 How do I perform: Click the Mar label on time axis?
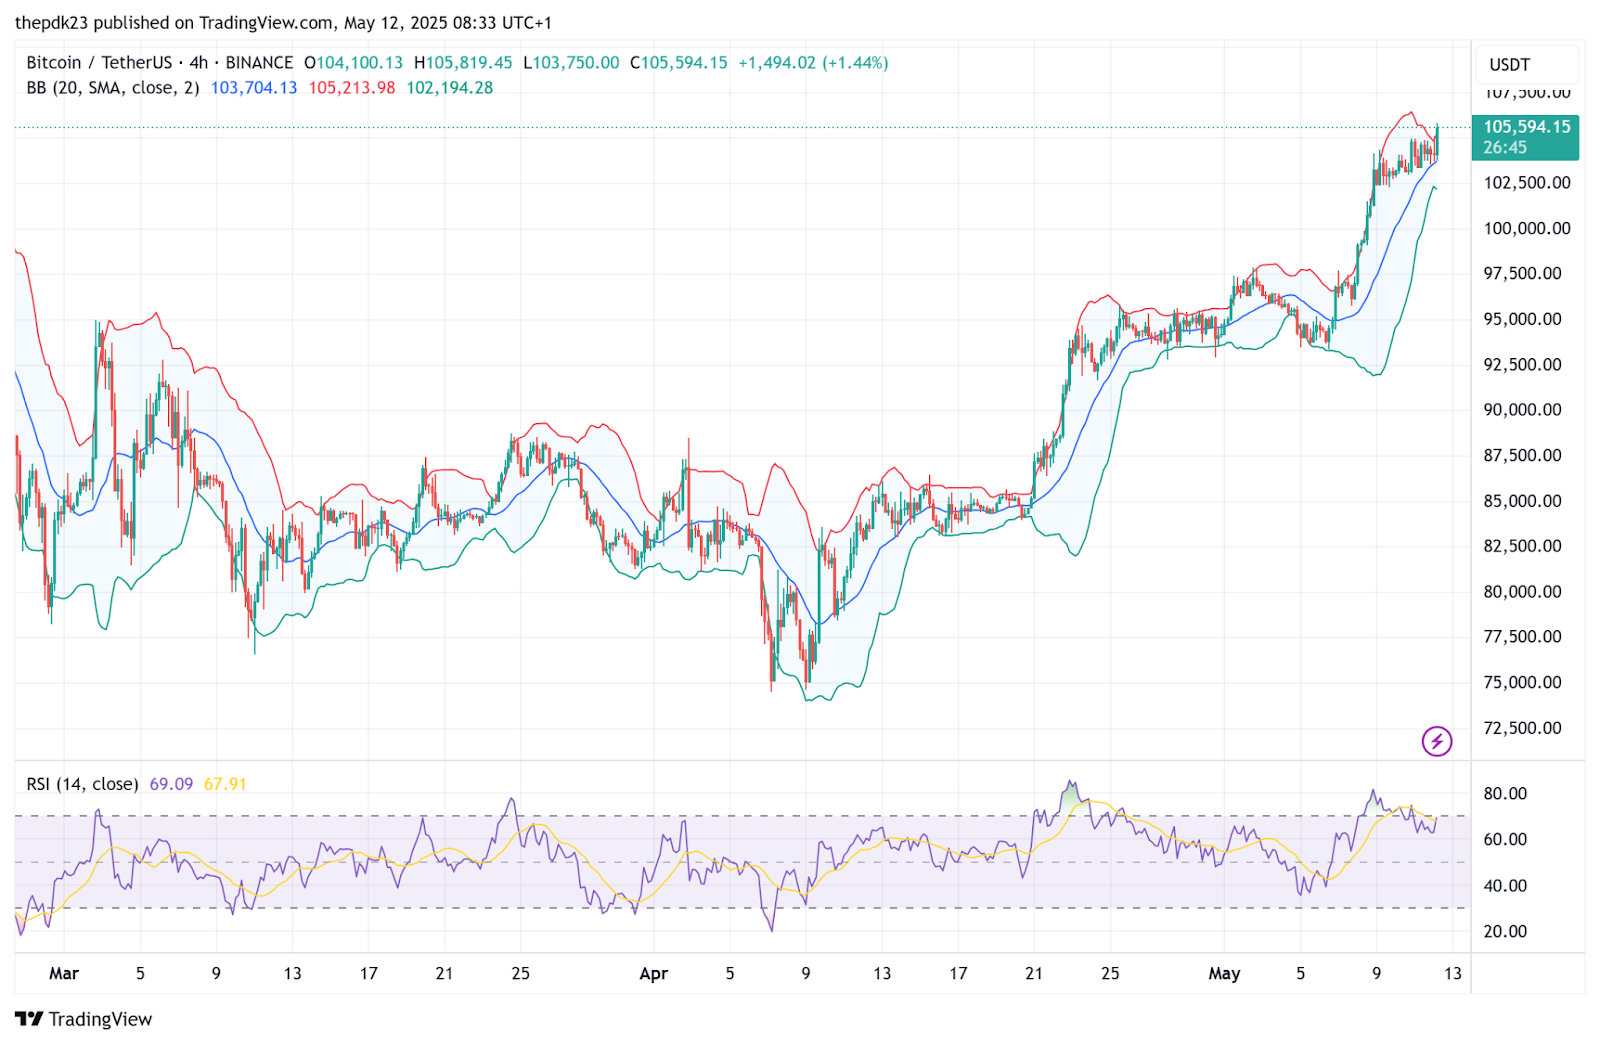click(64, 973)
